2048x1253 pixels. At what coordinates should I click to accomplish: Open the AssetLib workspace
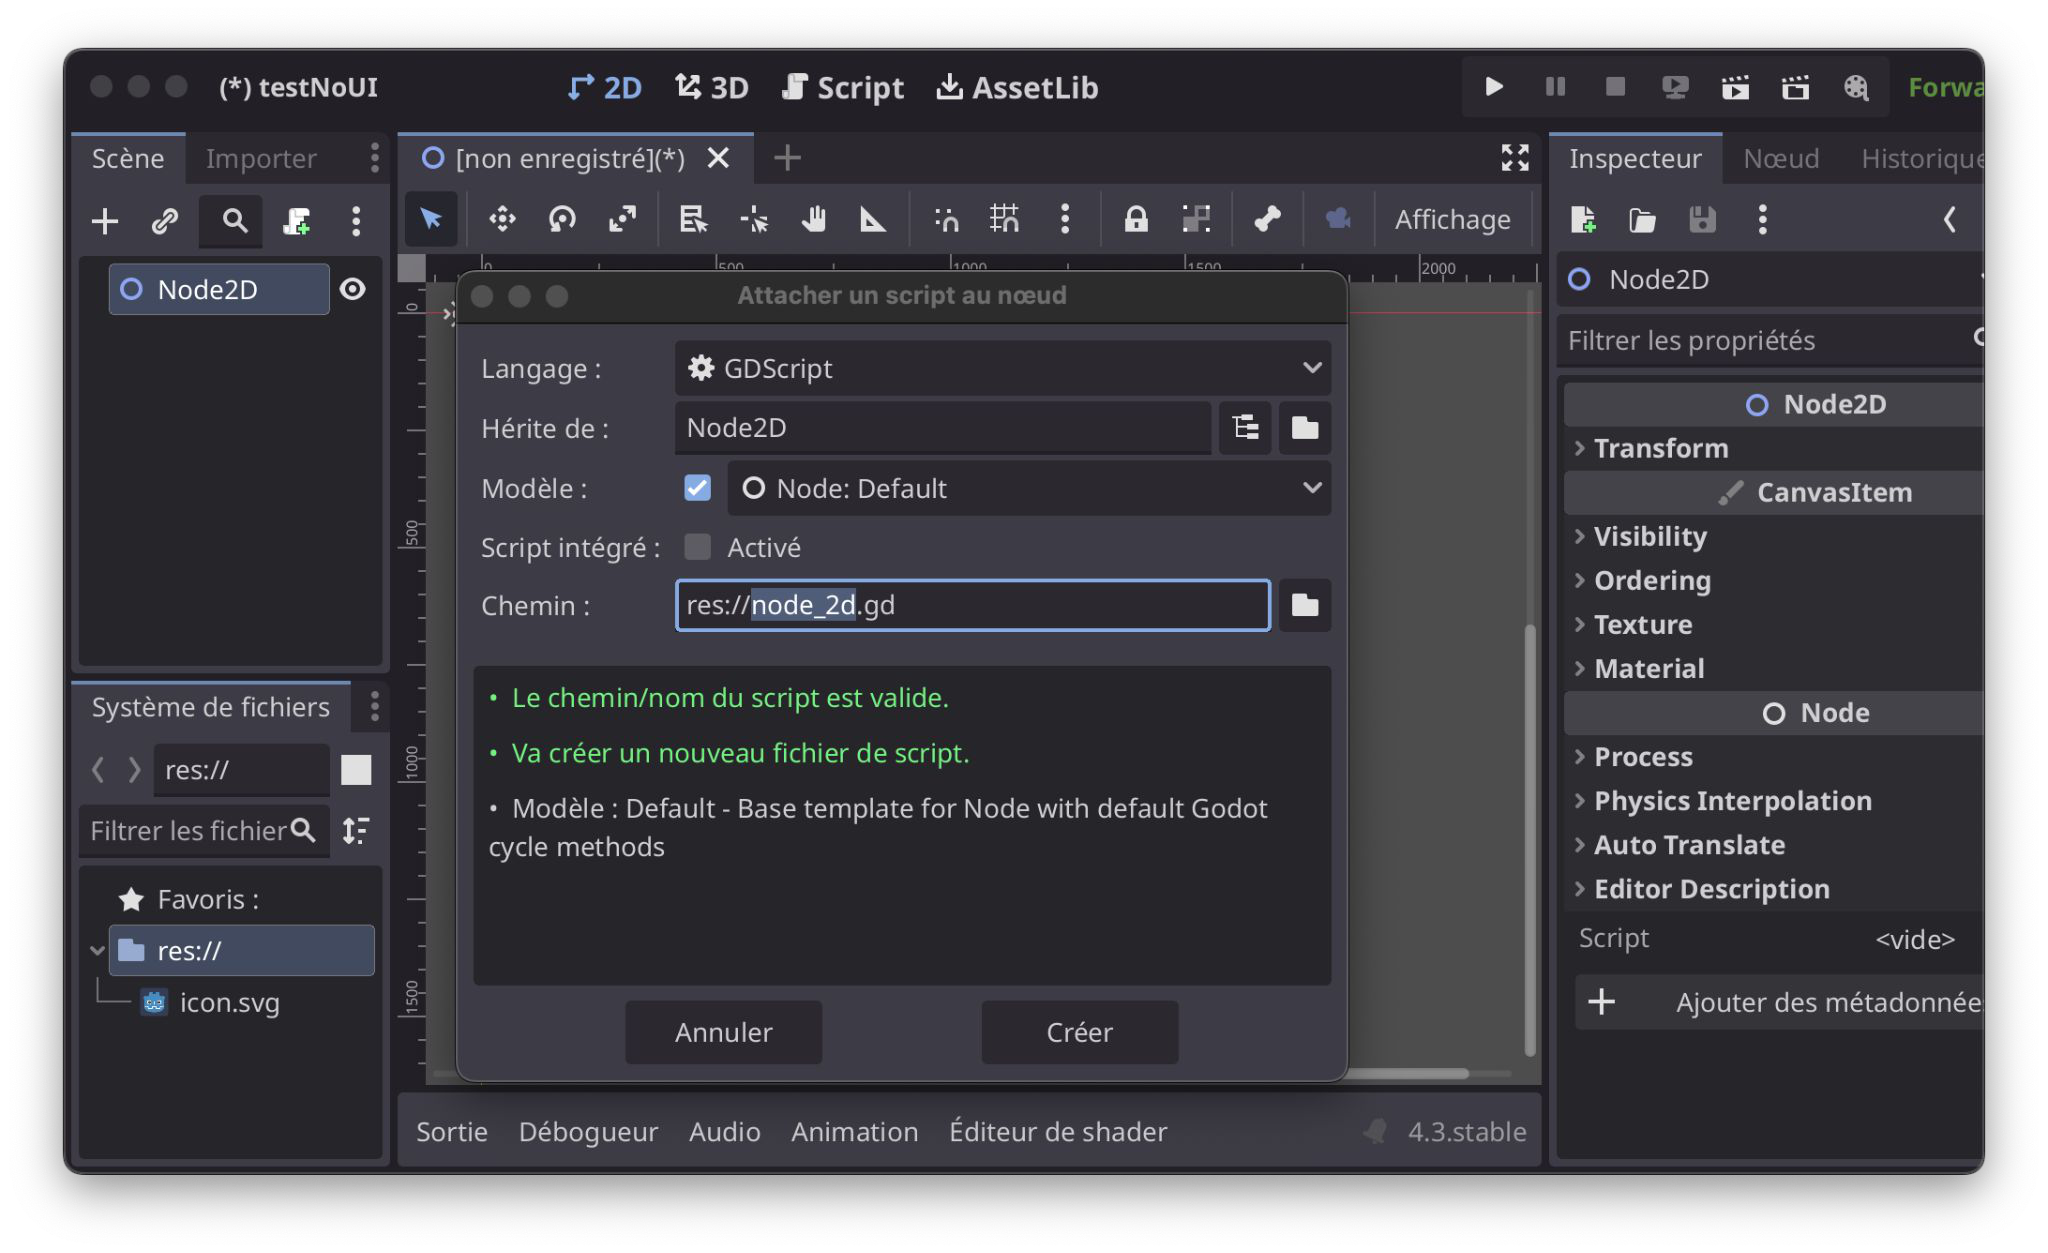point(1017,87)
